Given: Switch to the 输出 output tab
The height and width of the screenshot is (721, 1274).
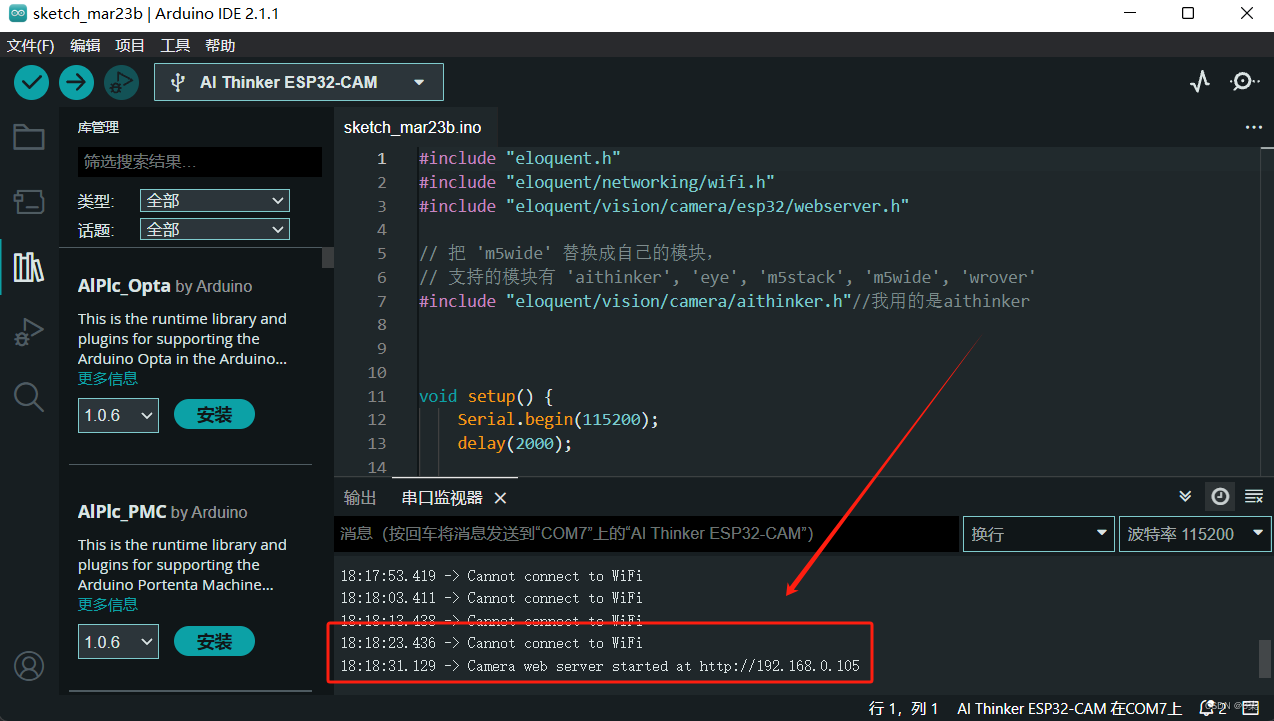Looking at the screenshot, I should coord(360,498).
